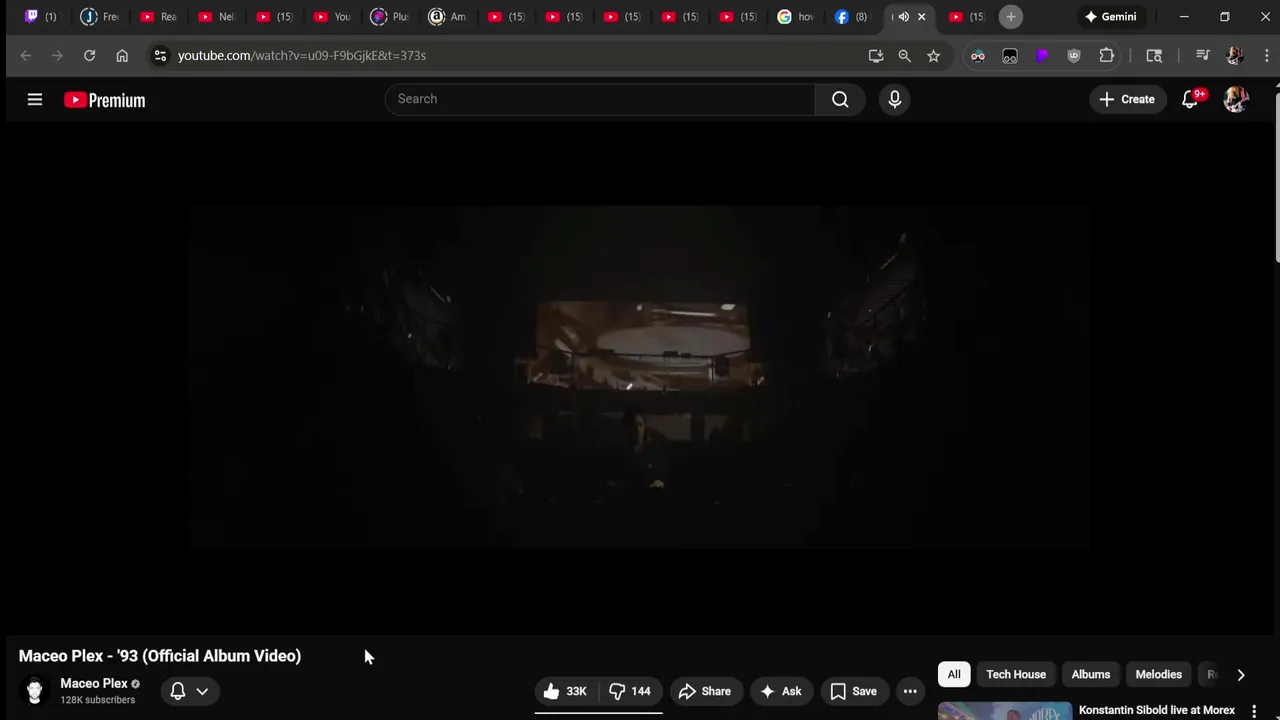
Task: Switch to the 'Rea' YouTube tab
Action: tap(158, 17)
